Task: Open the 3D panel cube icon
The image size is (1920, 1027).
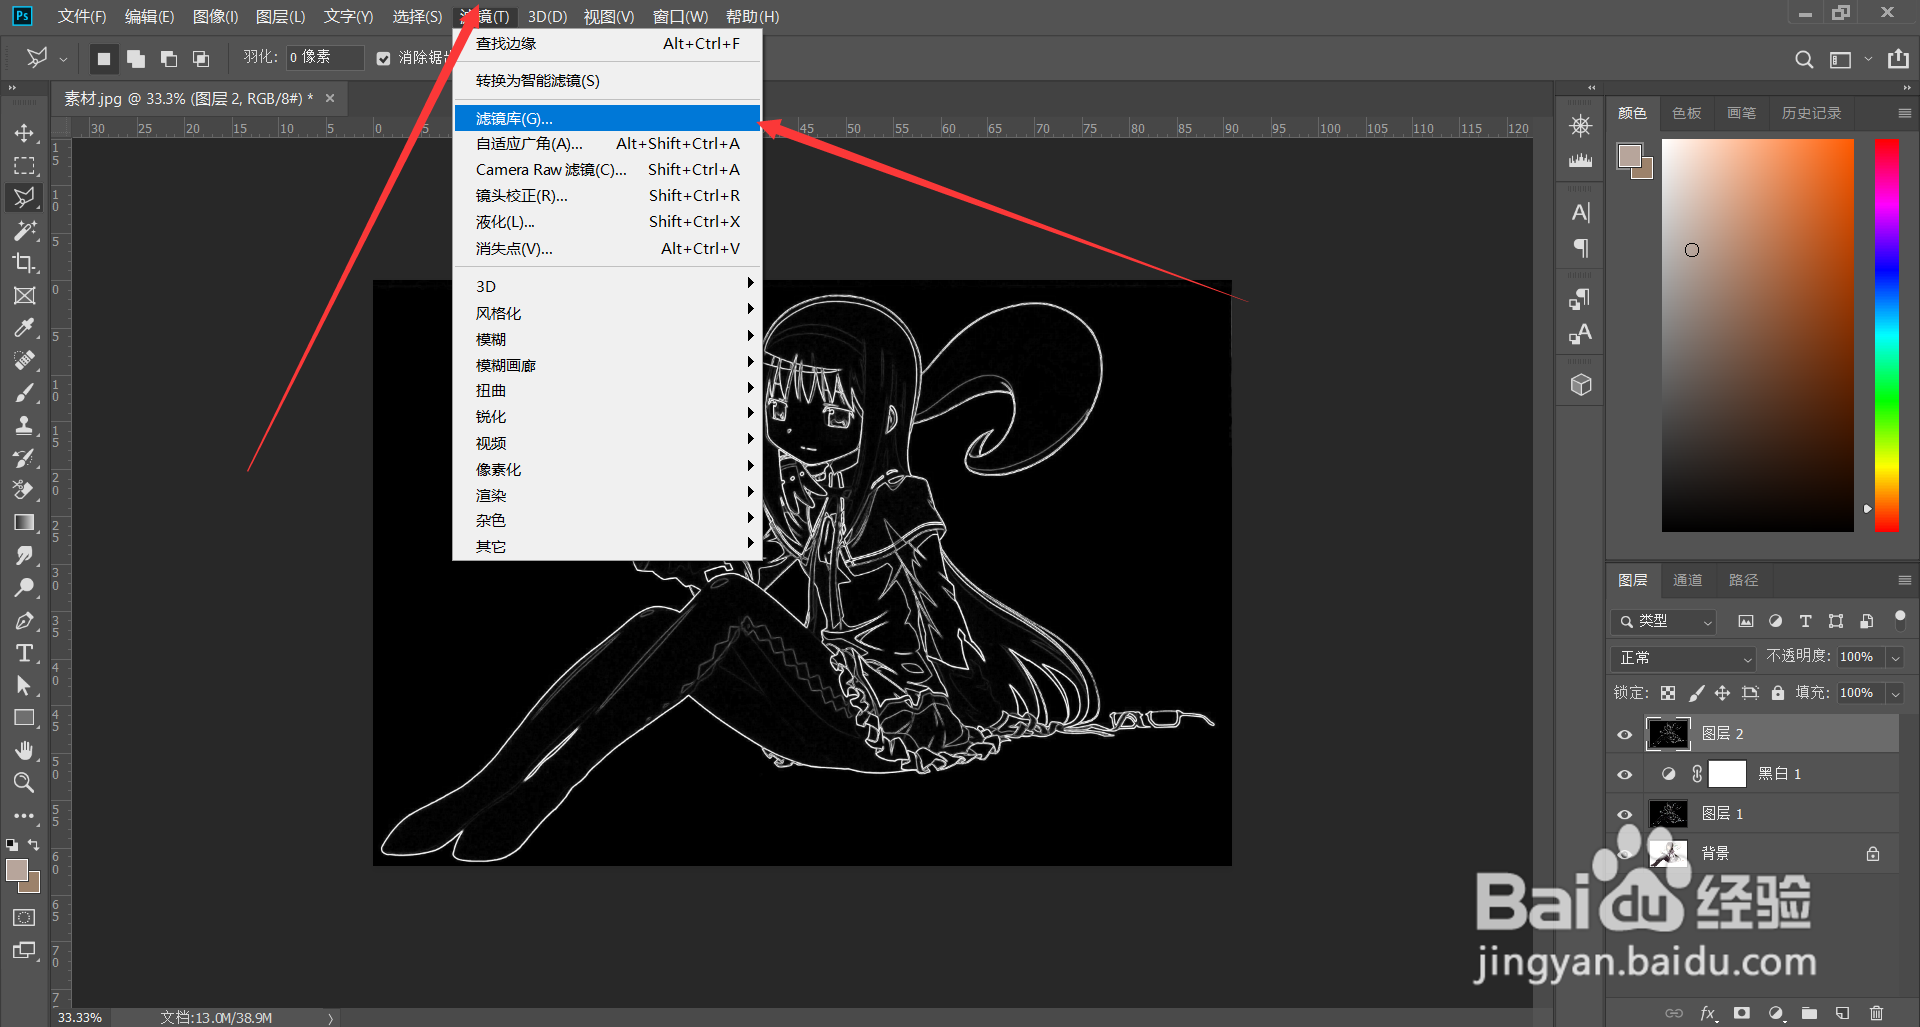Action: tap(1581, 385)
